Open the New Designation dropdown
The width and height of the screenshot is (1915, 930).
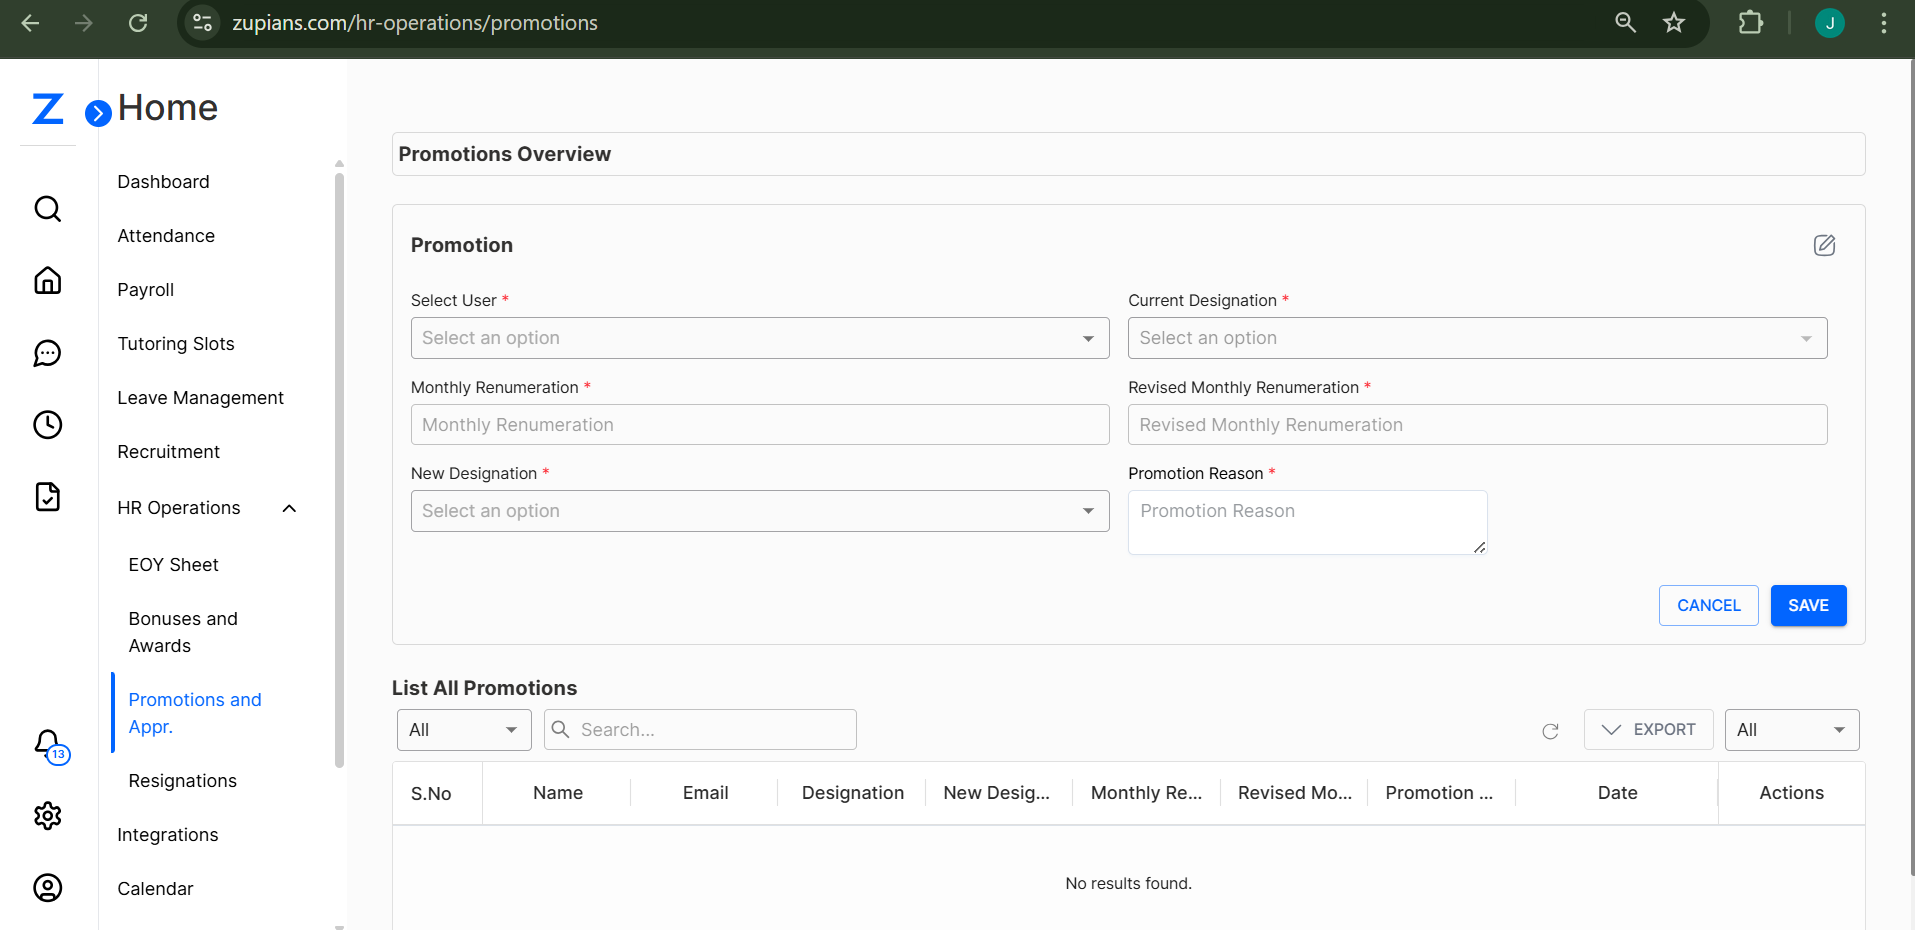[759, 510]
